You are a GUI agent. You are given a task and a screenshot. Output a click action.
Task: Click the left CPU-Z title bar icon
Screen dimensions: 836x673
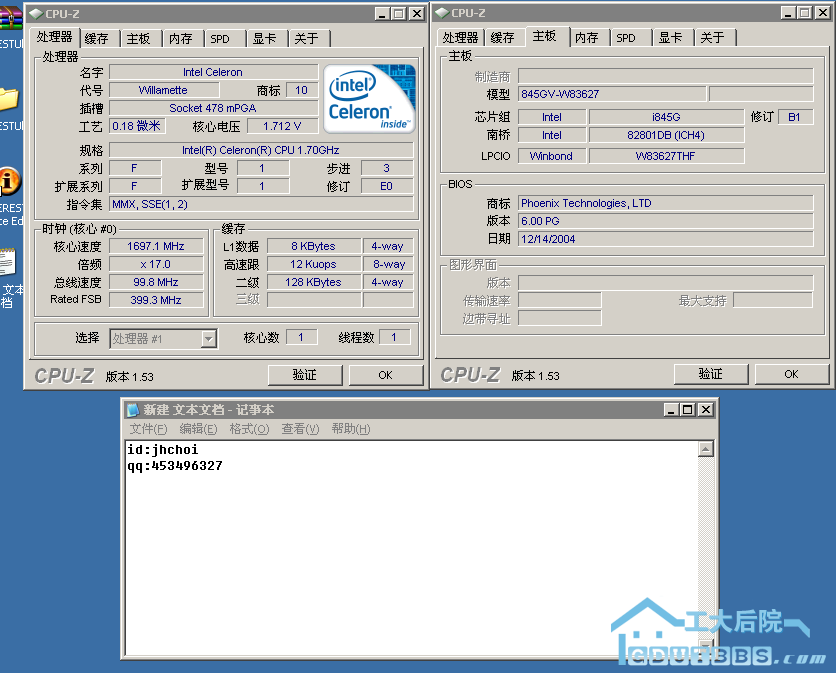coord(36,14)
